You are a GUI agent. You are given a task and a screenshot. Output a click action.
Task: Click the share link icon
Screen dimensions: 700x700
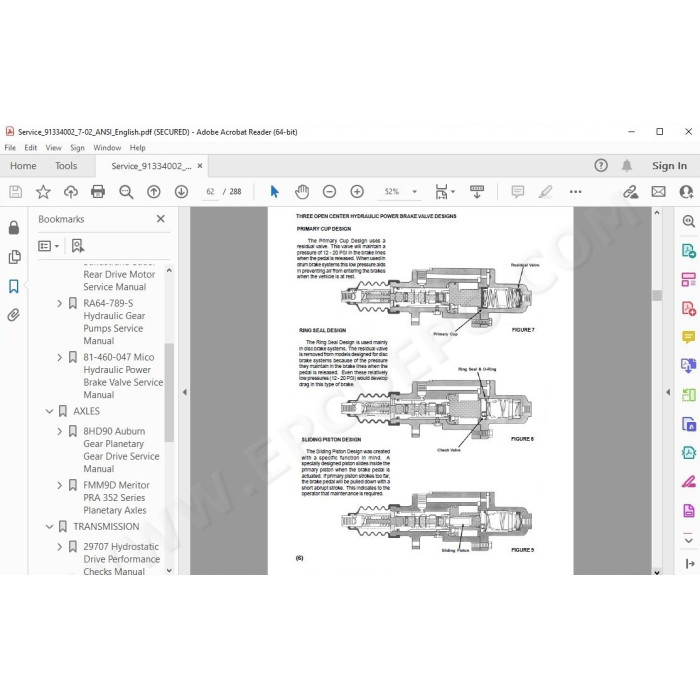pos(630,192)
